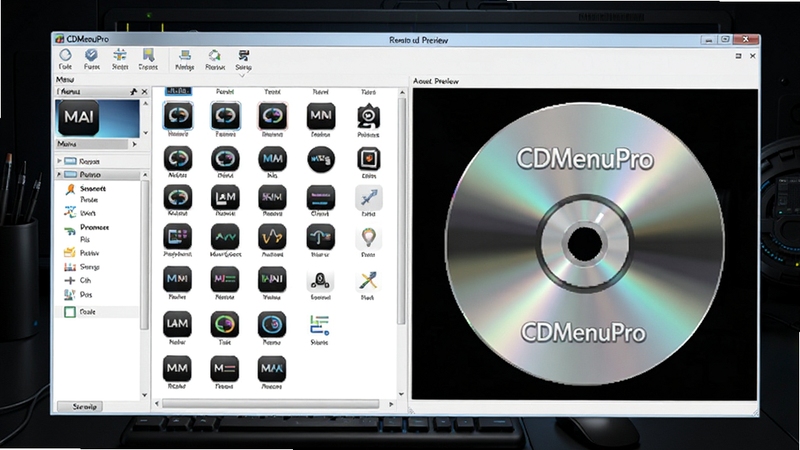
Task: Click the blue shield checkmark toolbar icon
Action: 92,55
